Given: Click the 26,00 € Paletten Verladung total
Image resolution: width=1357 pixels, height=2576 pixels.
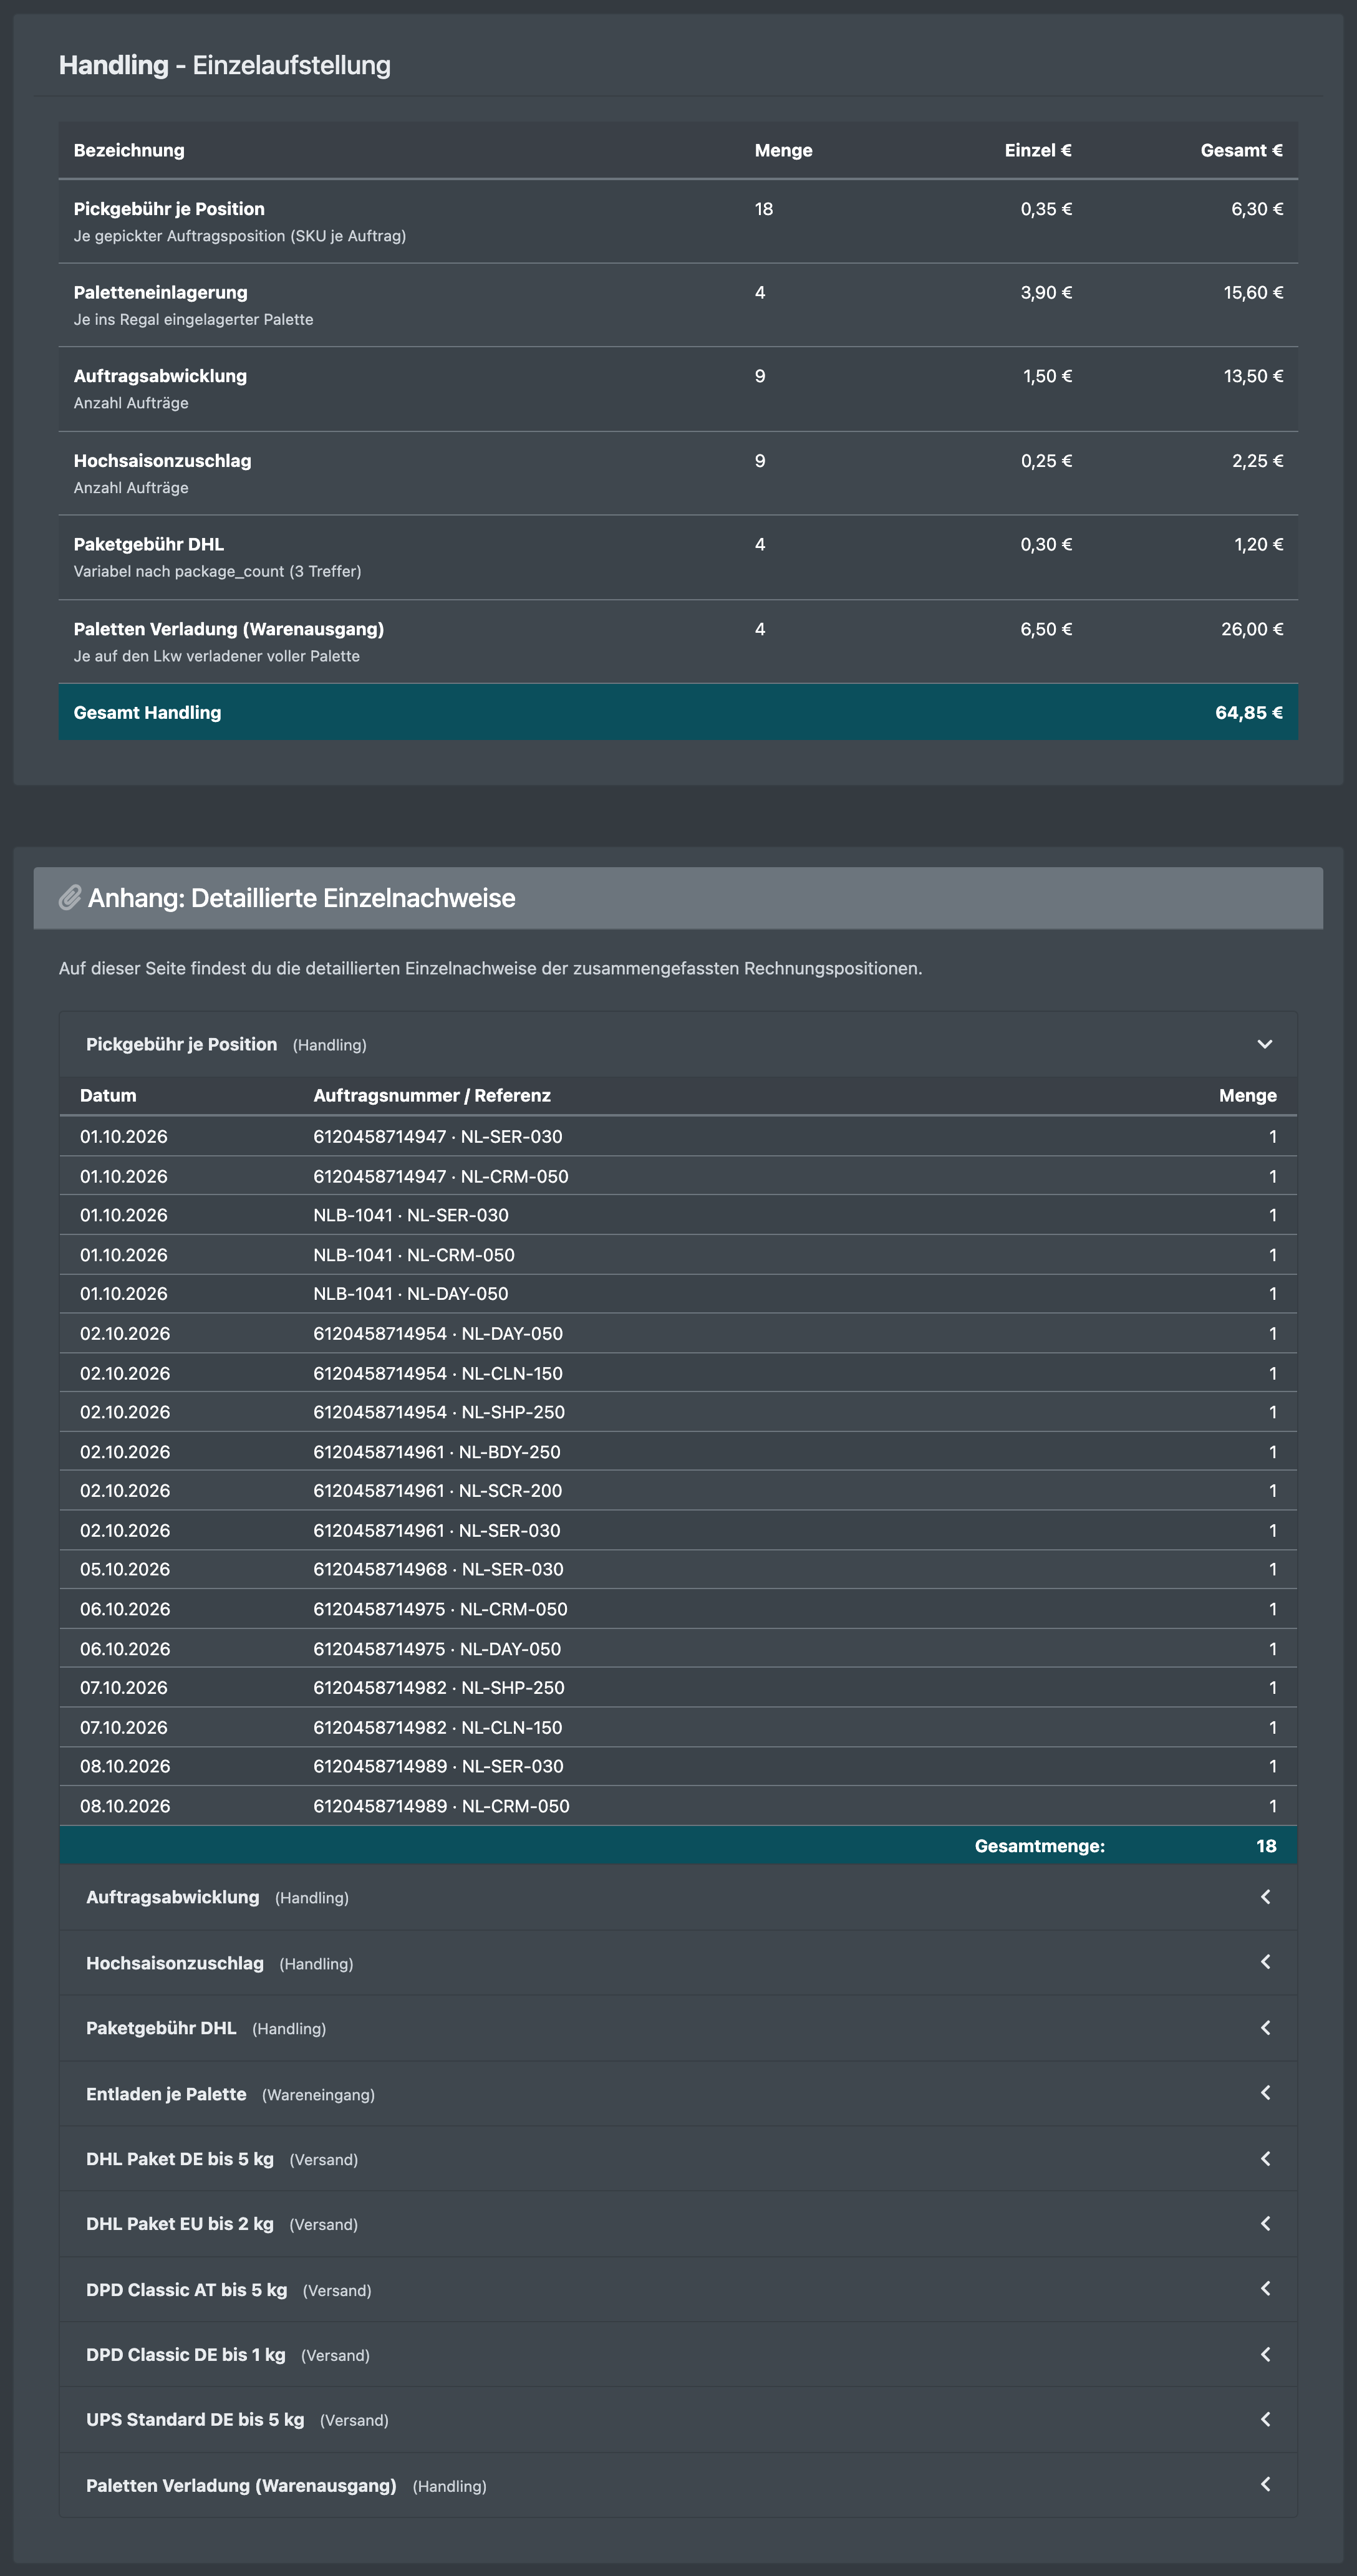Looking at the screenshot, I should 1252,629.
